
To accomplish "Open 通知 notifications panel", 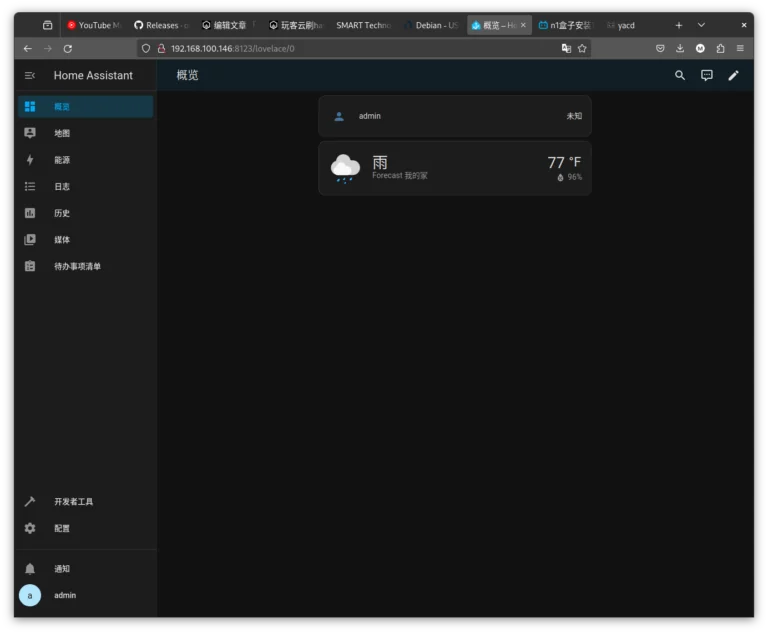I will click(x=86, y=569).
